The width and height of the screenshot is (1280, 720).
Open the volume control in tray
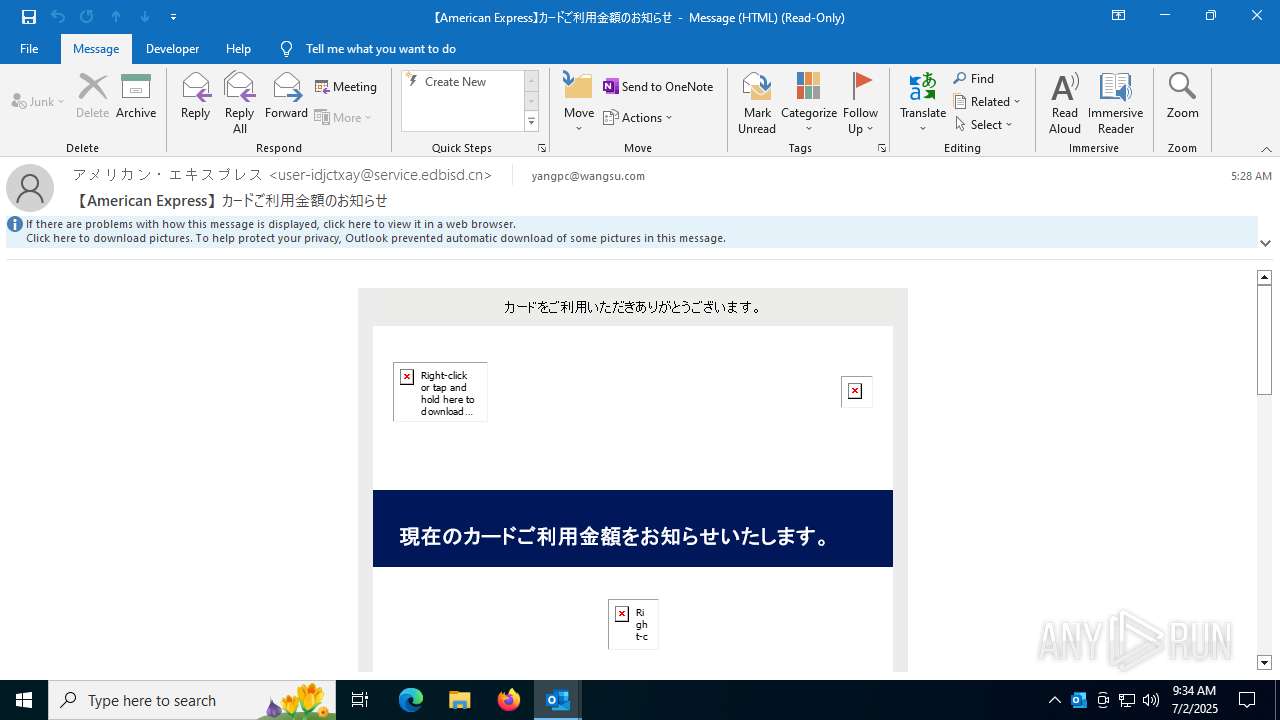click(x=1151, y=700)
